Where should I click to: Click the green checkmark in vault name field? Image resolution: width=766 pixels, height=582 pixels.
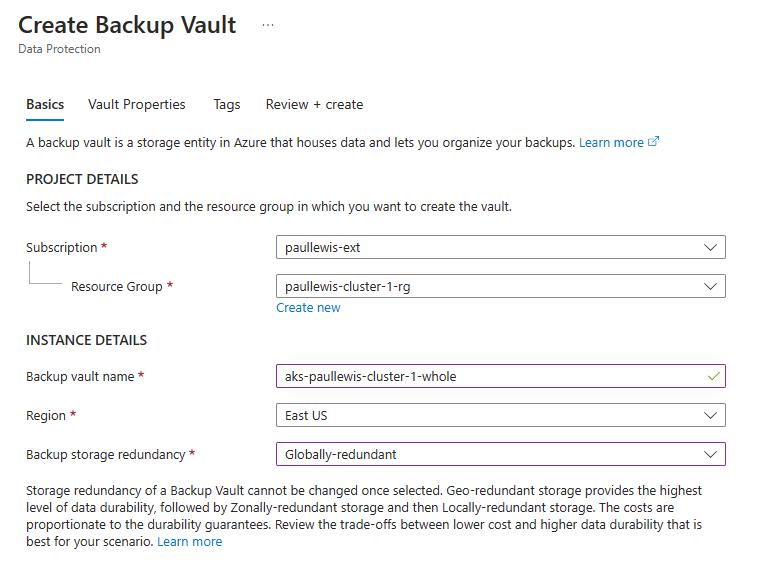(x=714, y=376)
